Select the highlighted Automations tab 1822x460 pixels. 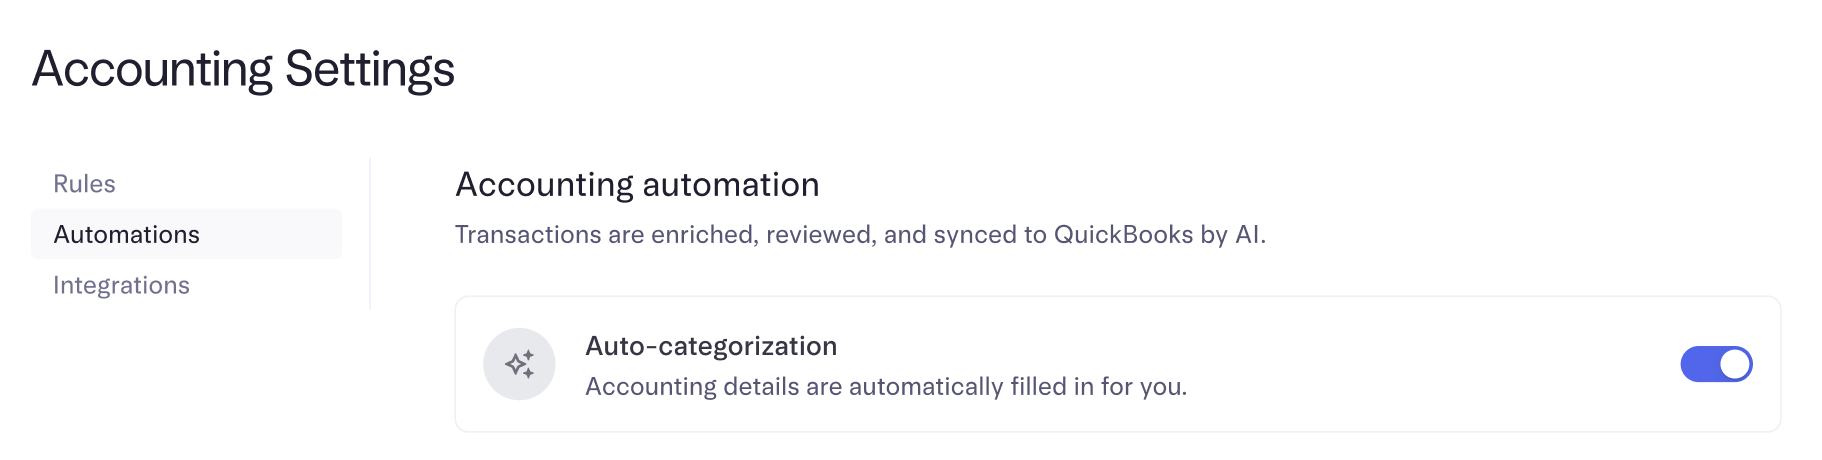(x=187, y=234)
